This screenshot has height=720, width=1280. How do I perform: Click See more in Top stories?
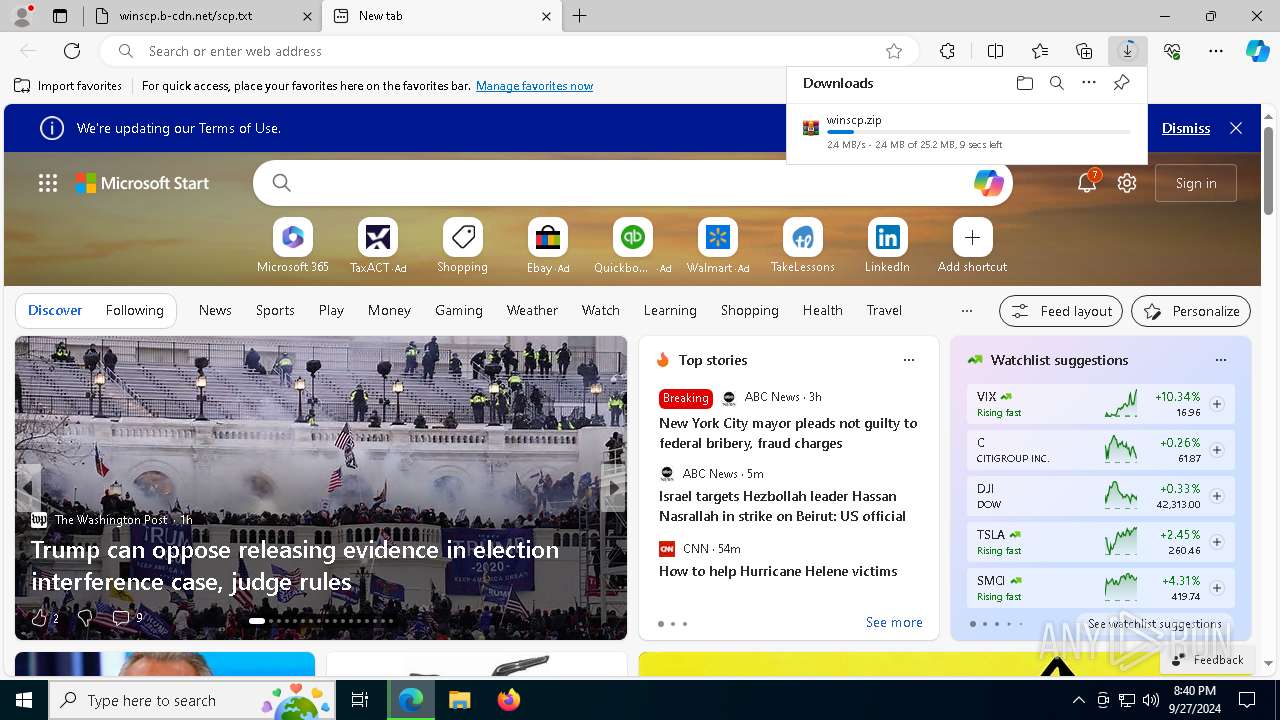point(894,622)
